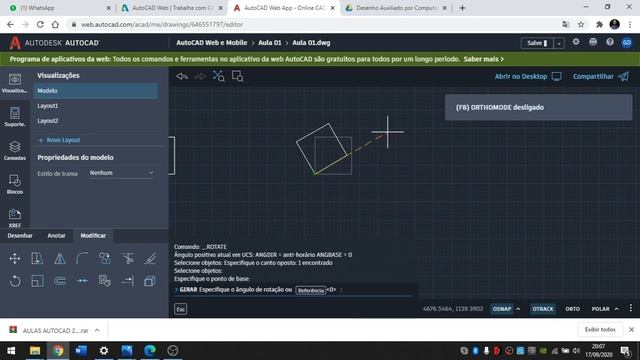Screen dimensions: 640x360
Task: Open the help question mark icon
Action: pyautogui.click(x=610, y=42)
